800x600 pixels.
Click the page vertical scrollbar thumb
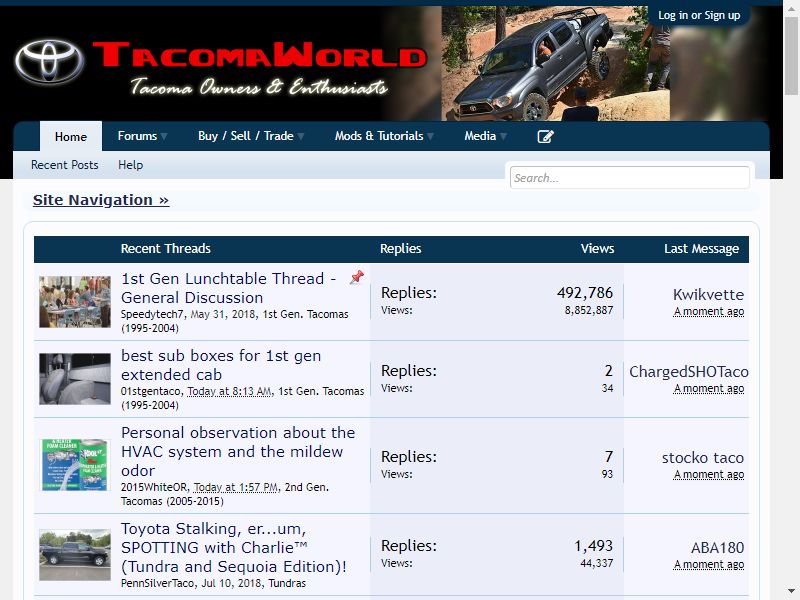pos(791,55)
